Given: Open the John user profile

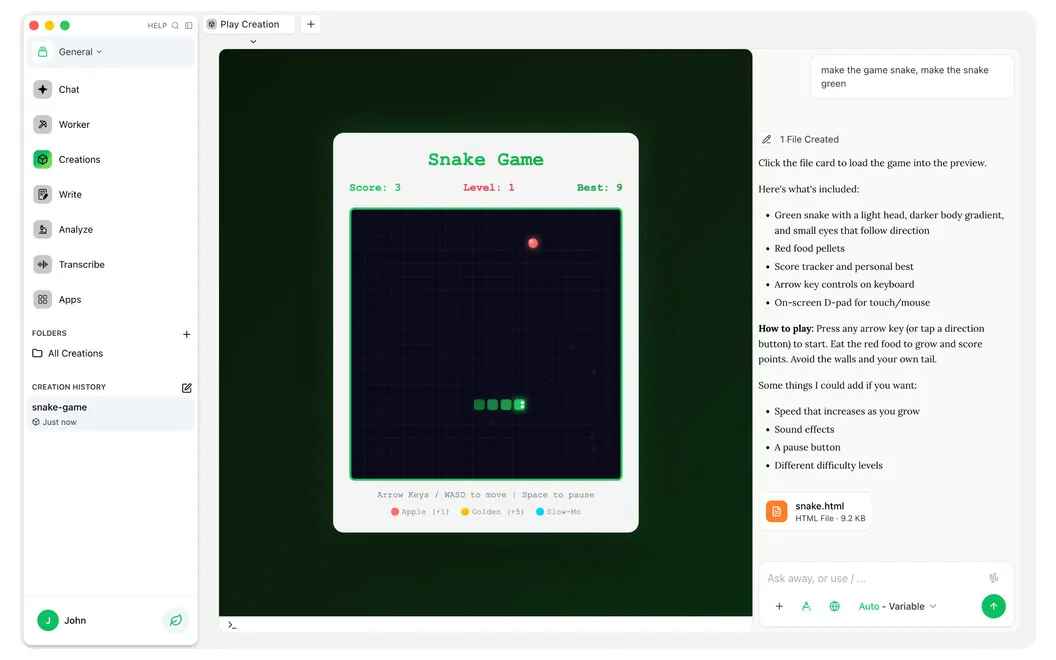Looking at the screenshot, I should (62, 620).
